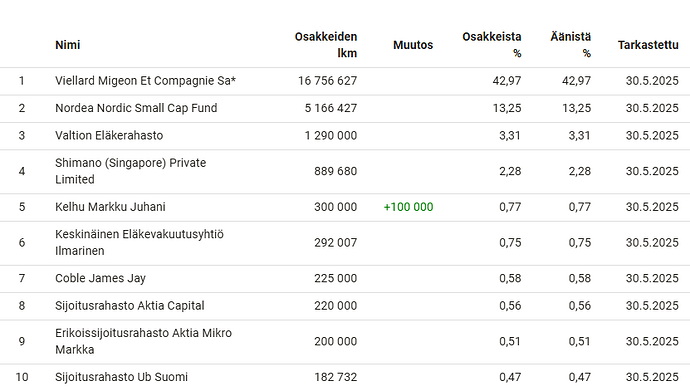Open Valtion Eläkerahasto shareholder entry
690x391 pixels.
[x=109, y=135]
